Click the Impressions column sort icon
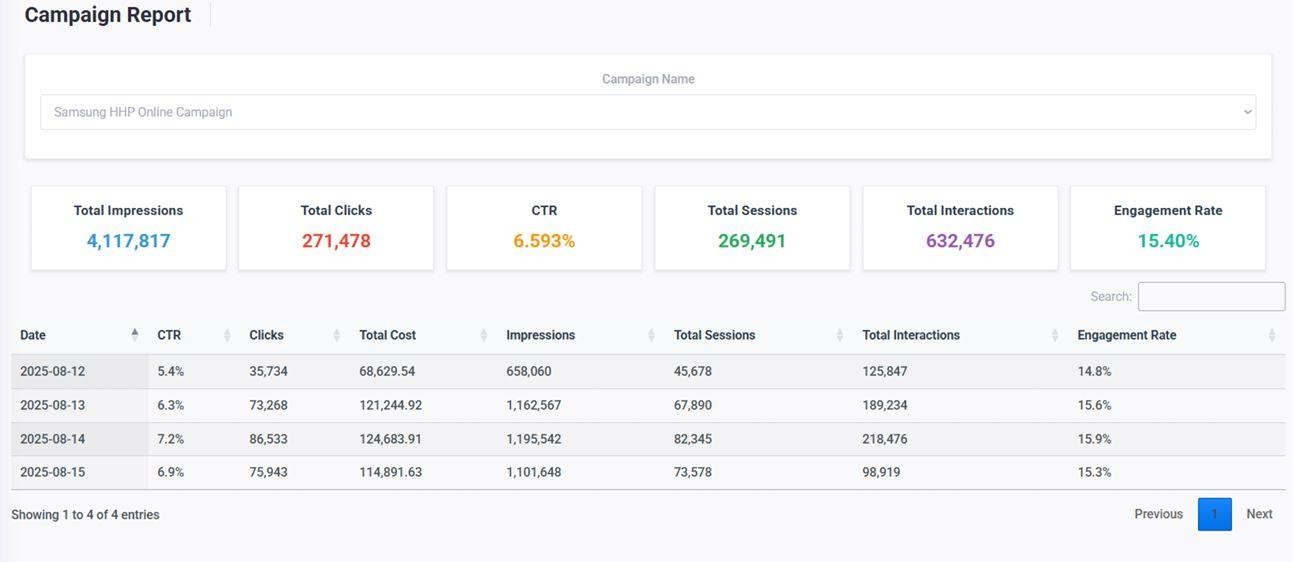Viewport: 1293px width, 562px height. 651,335
